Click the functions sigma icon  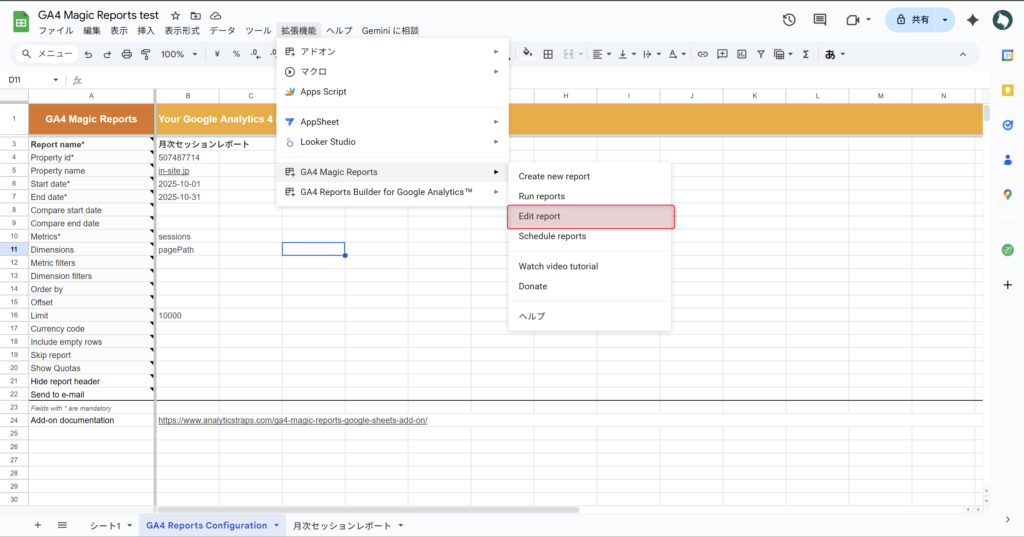(x=805, y=54)
